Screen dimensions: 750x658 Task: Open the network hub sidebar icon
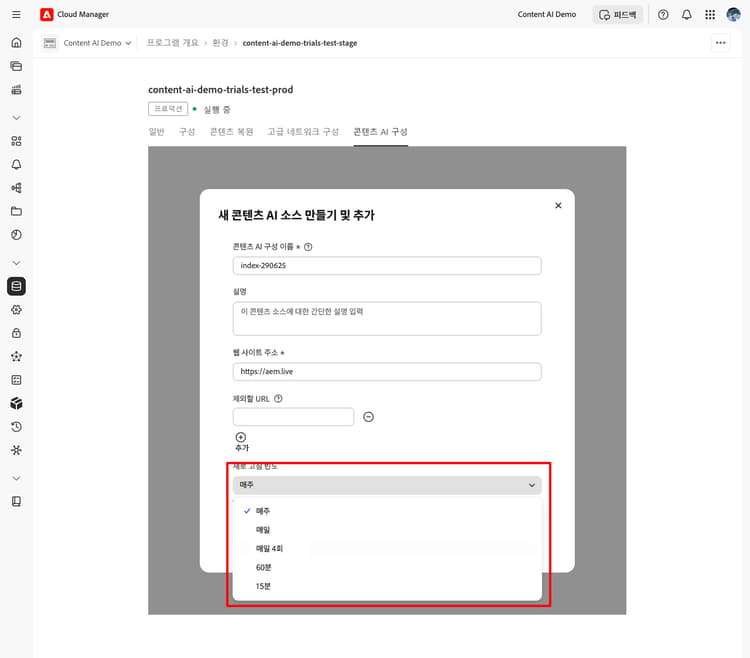[x=16, y=450]
